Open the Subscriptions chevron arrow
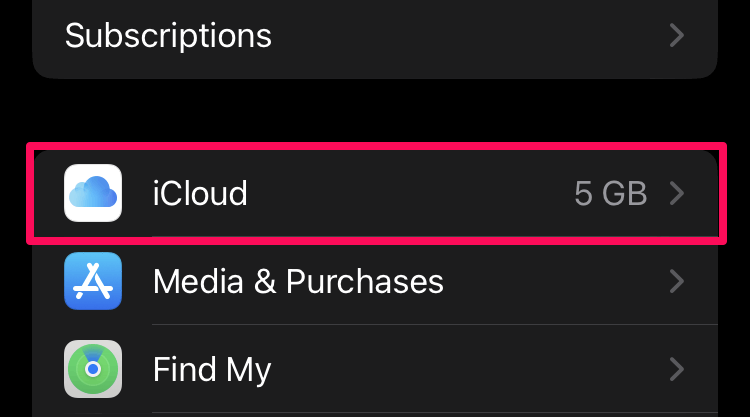 (677, 35)
